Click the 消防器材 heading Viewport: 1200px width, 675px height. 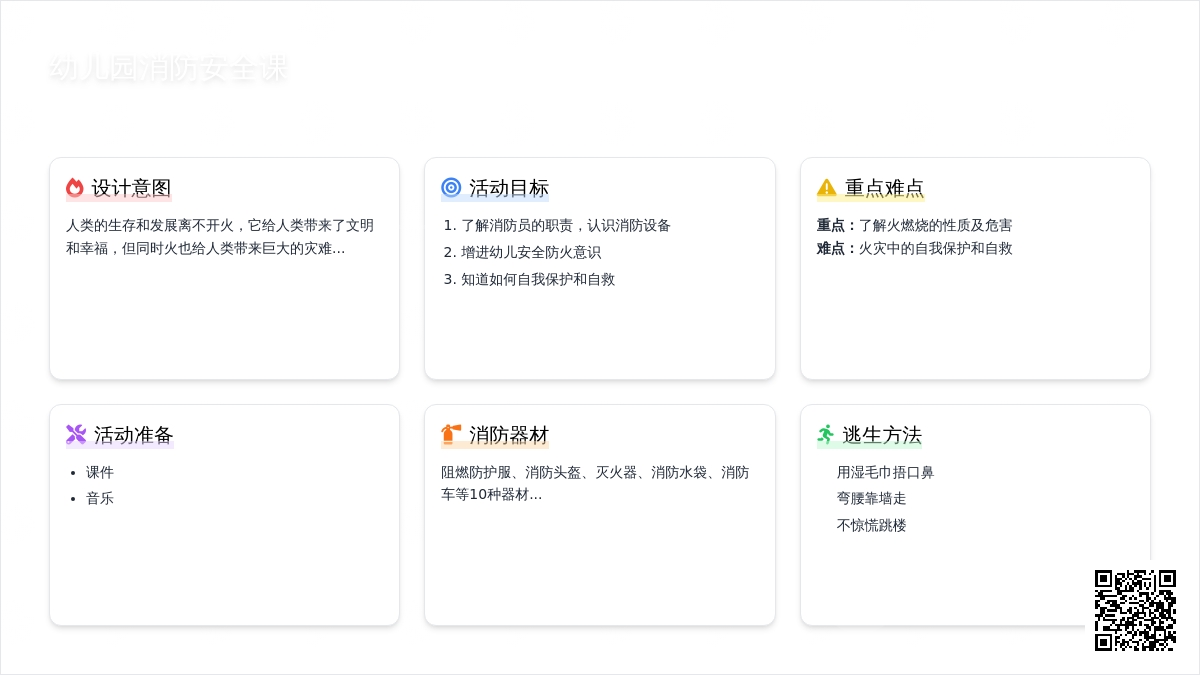click(508, 434)
